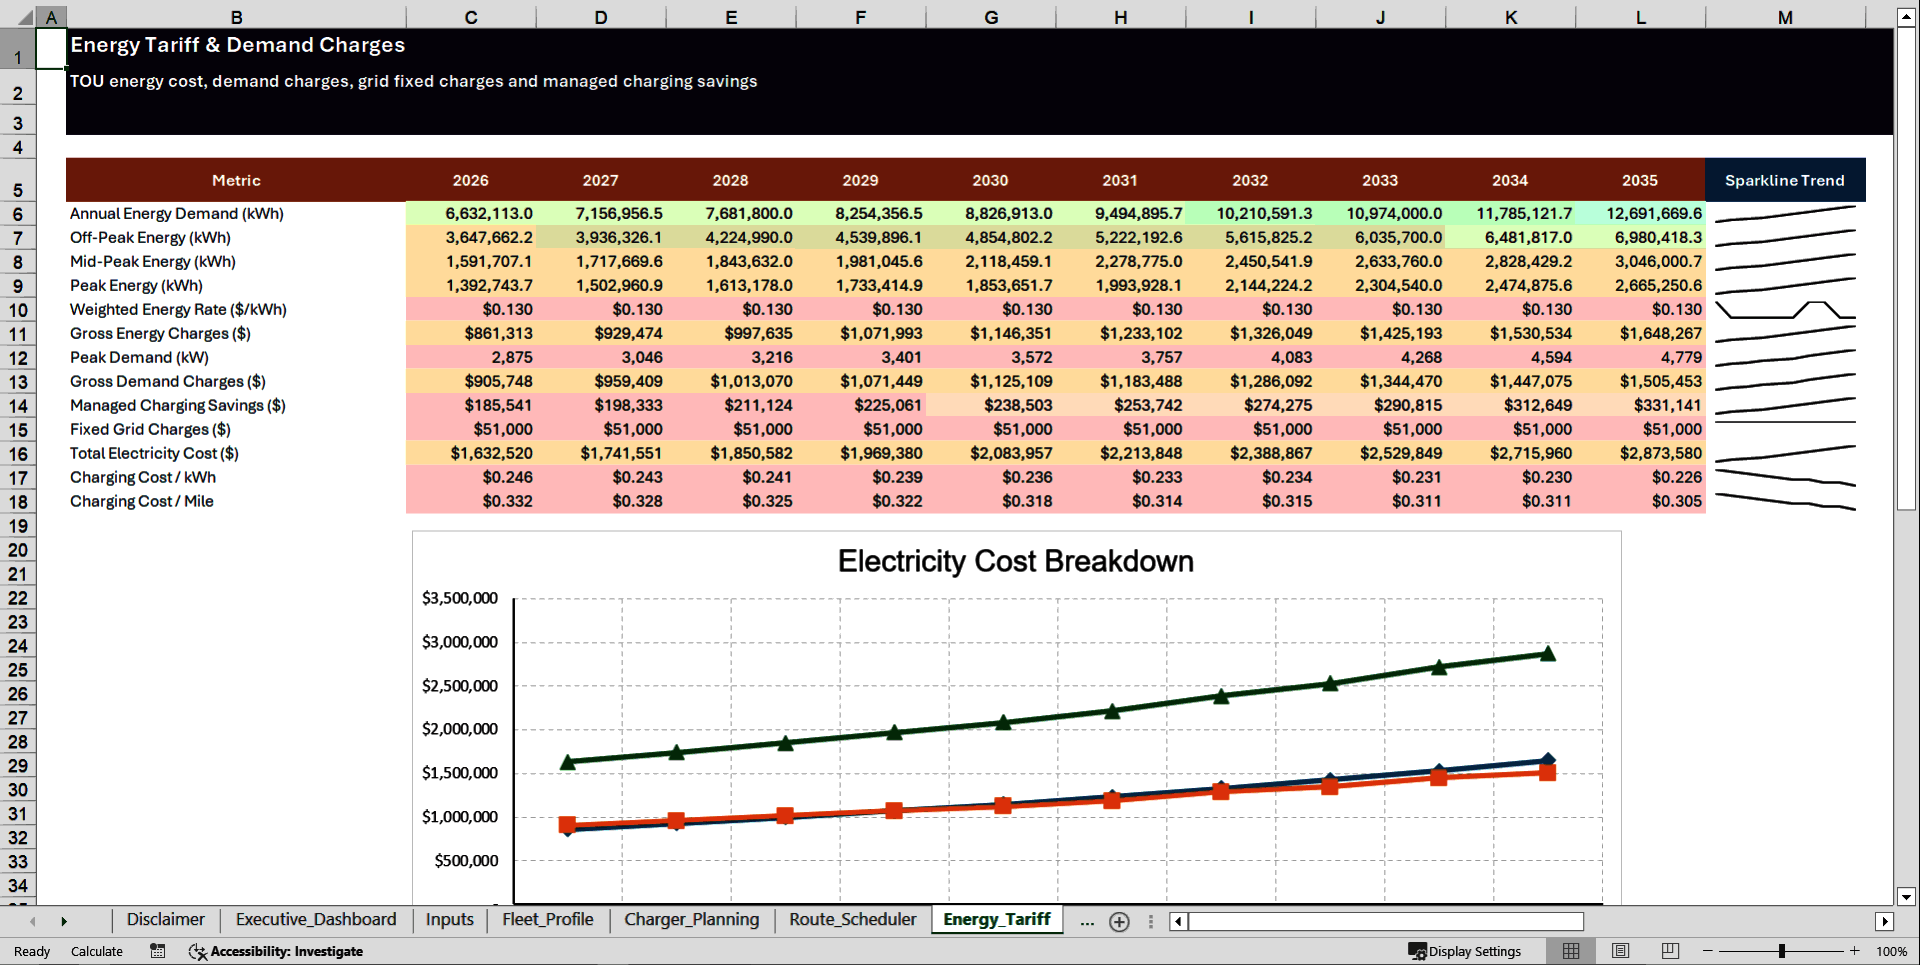Switch to Page Layout view
This screenshot has height=965, width=1920.
[x=1621, y=951]
